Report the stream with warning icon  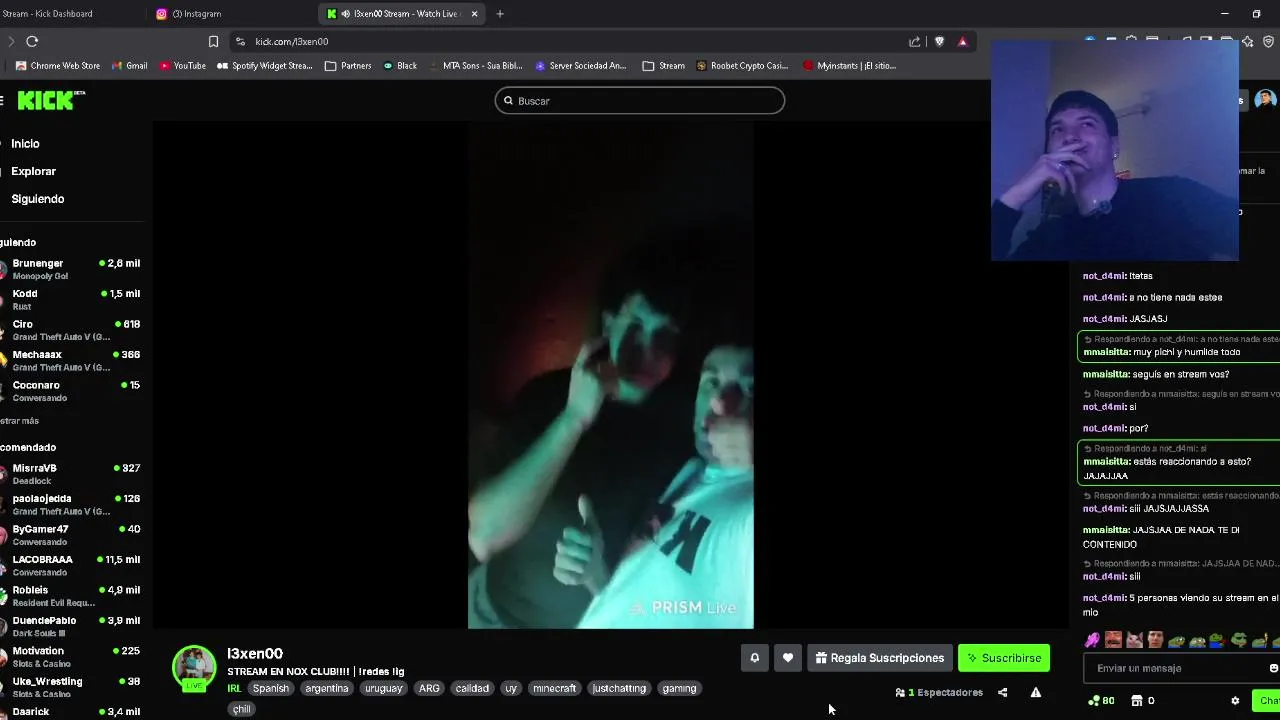(1036, 692)
